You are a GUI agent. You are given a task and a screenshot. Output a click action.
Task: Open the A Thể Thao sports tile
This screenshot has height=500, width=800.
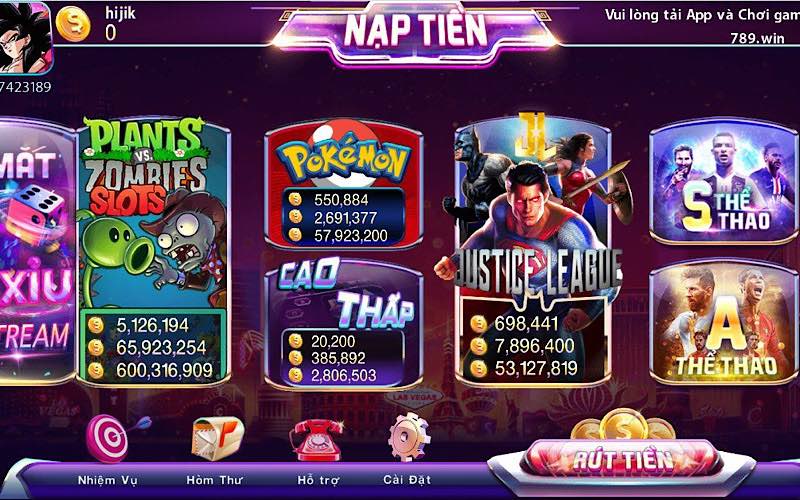tap(723, 323)
